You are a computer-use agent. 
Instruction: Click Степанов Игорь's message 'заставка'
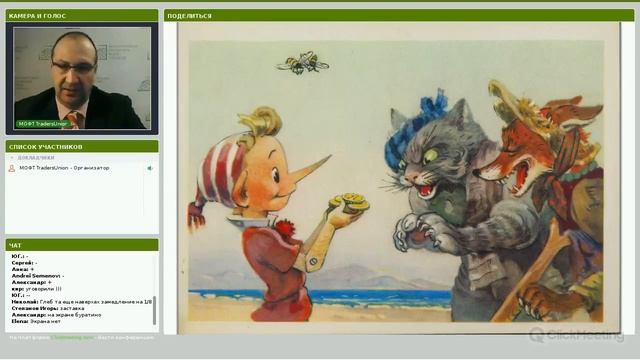pyautogui.click(x=48, y=308)
